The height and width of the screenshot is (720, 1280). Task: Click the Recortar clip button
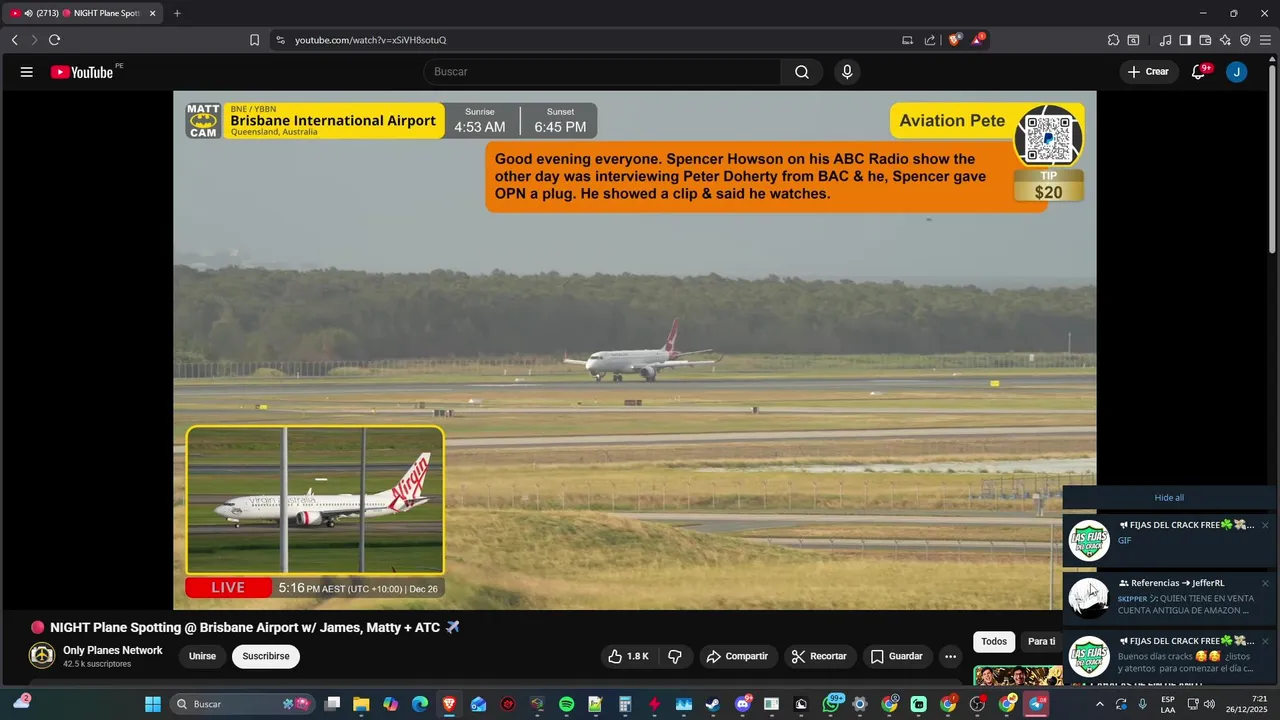[820, 657]
